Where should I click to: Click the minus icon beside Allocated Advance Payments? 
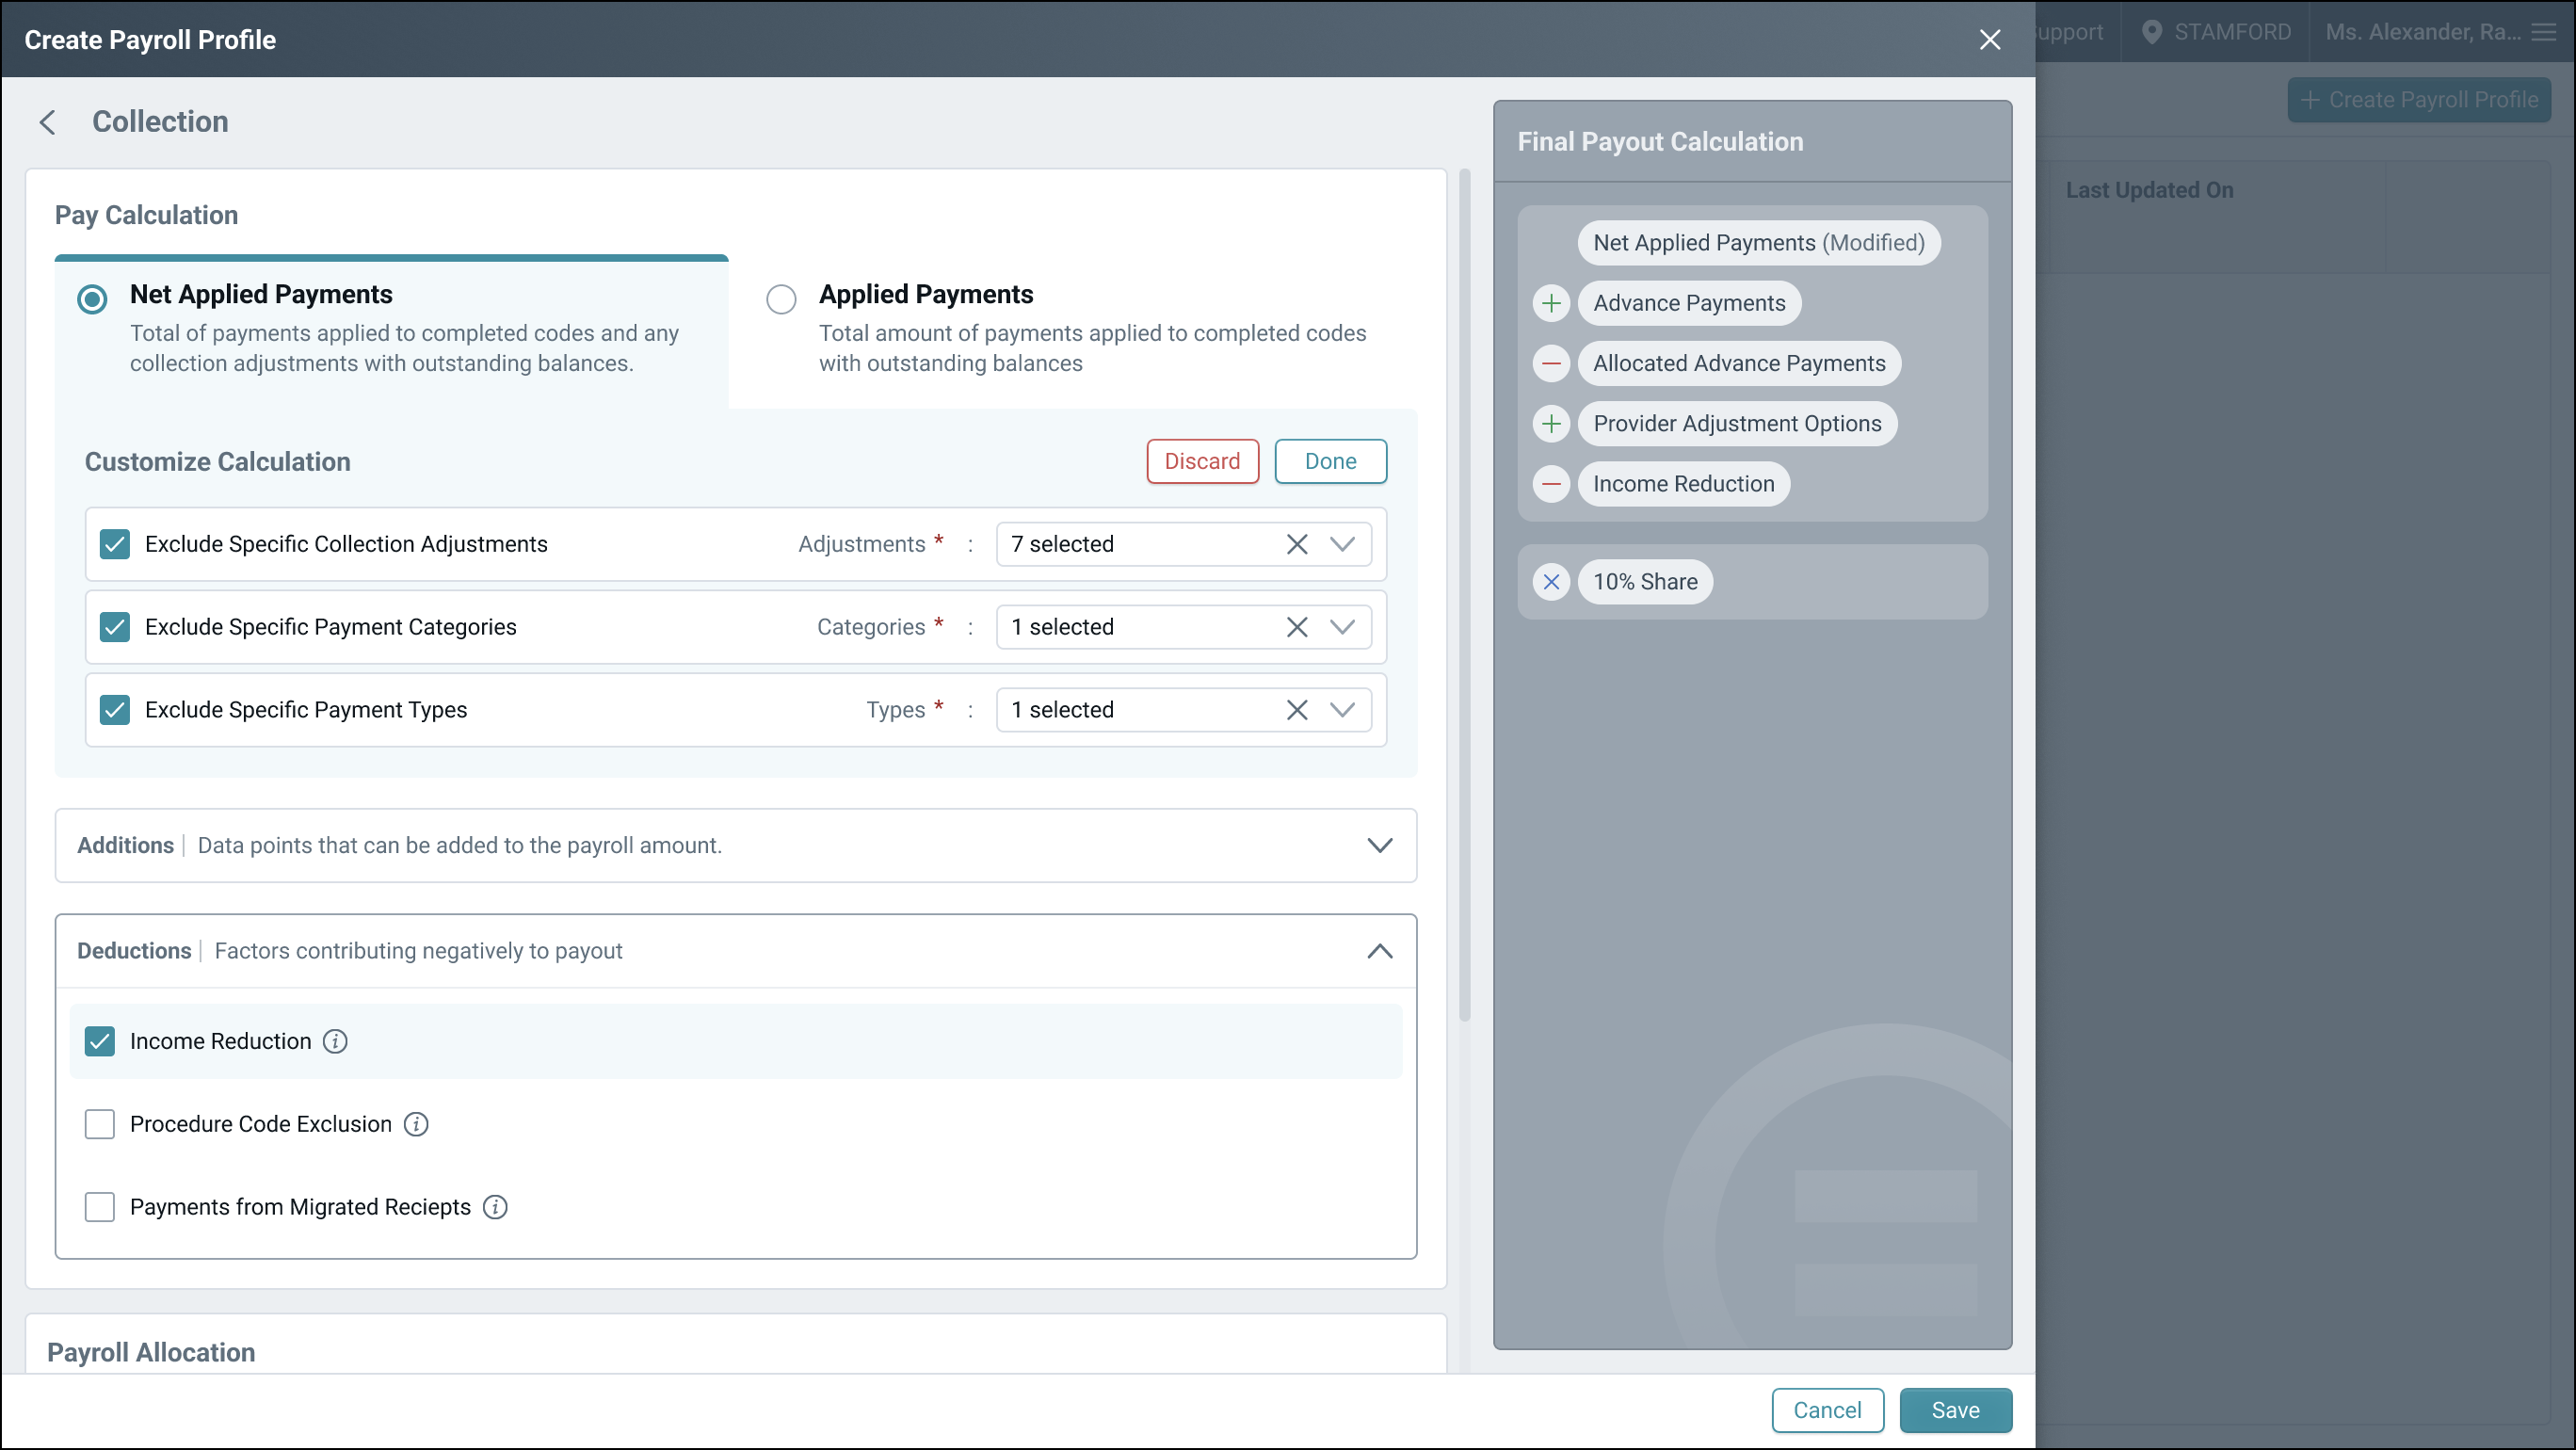tap(1551, 363)
